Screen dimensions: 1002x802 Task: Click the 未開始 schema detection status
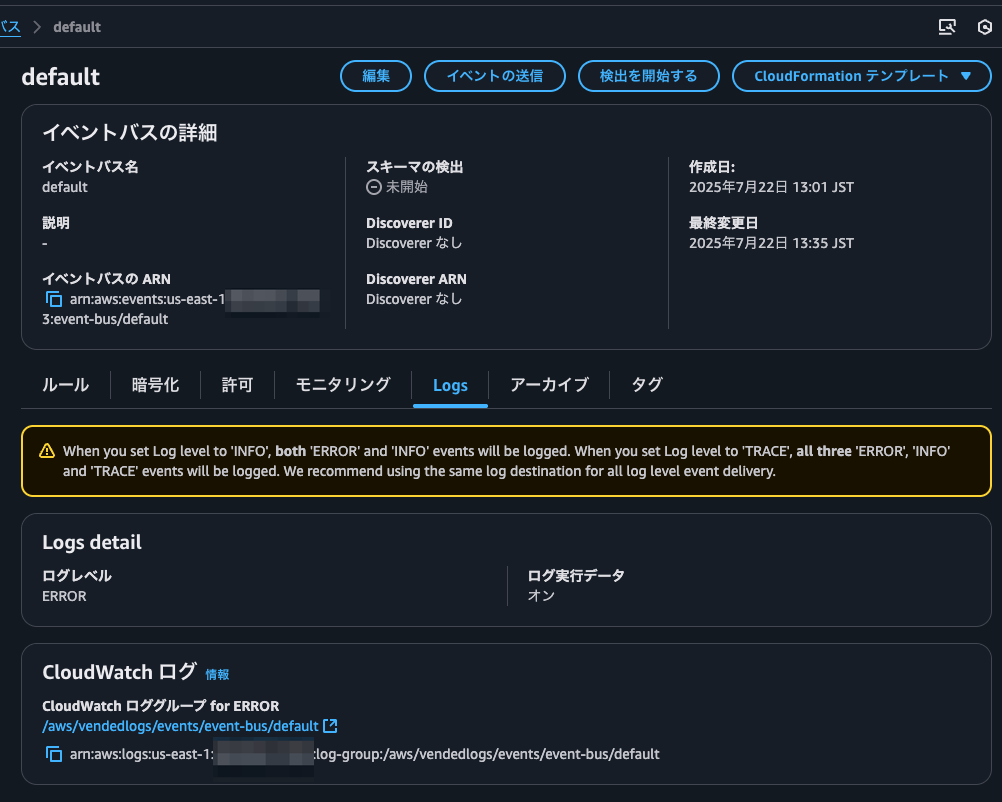(x=406, y=187)
